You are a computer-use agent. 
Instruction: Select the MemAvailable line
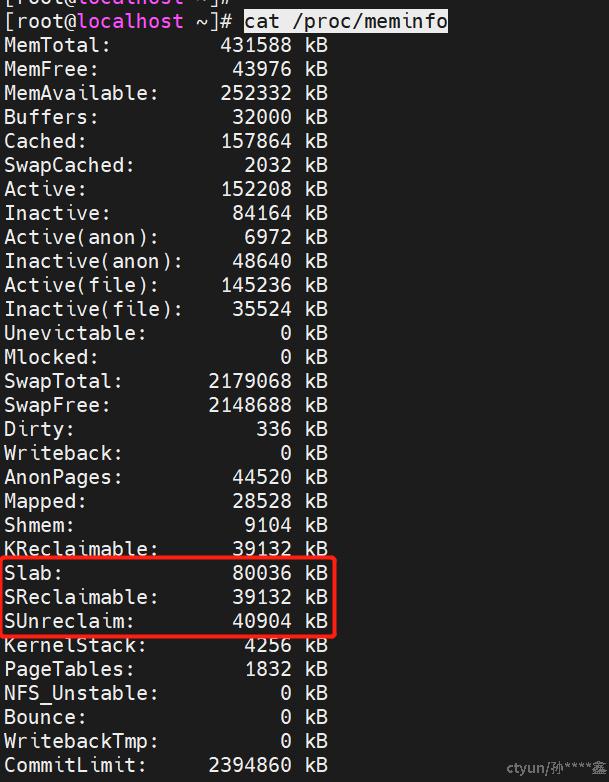tap(165, 93)
